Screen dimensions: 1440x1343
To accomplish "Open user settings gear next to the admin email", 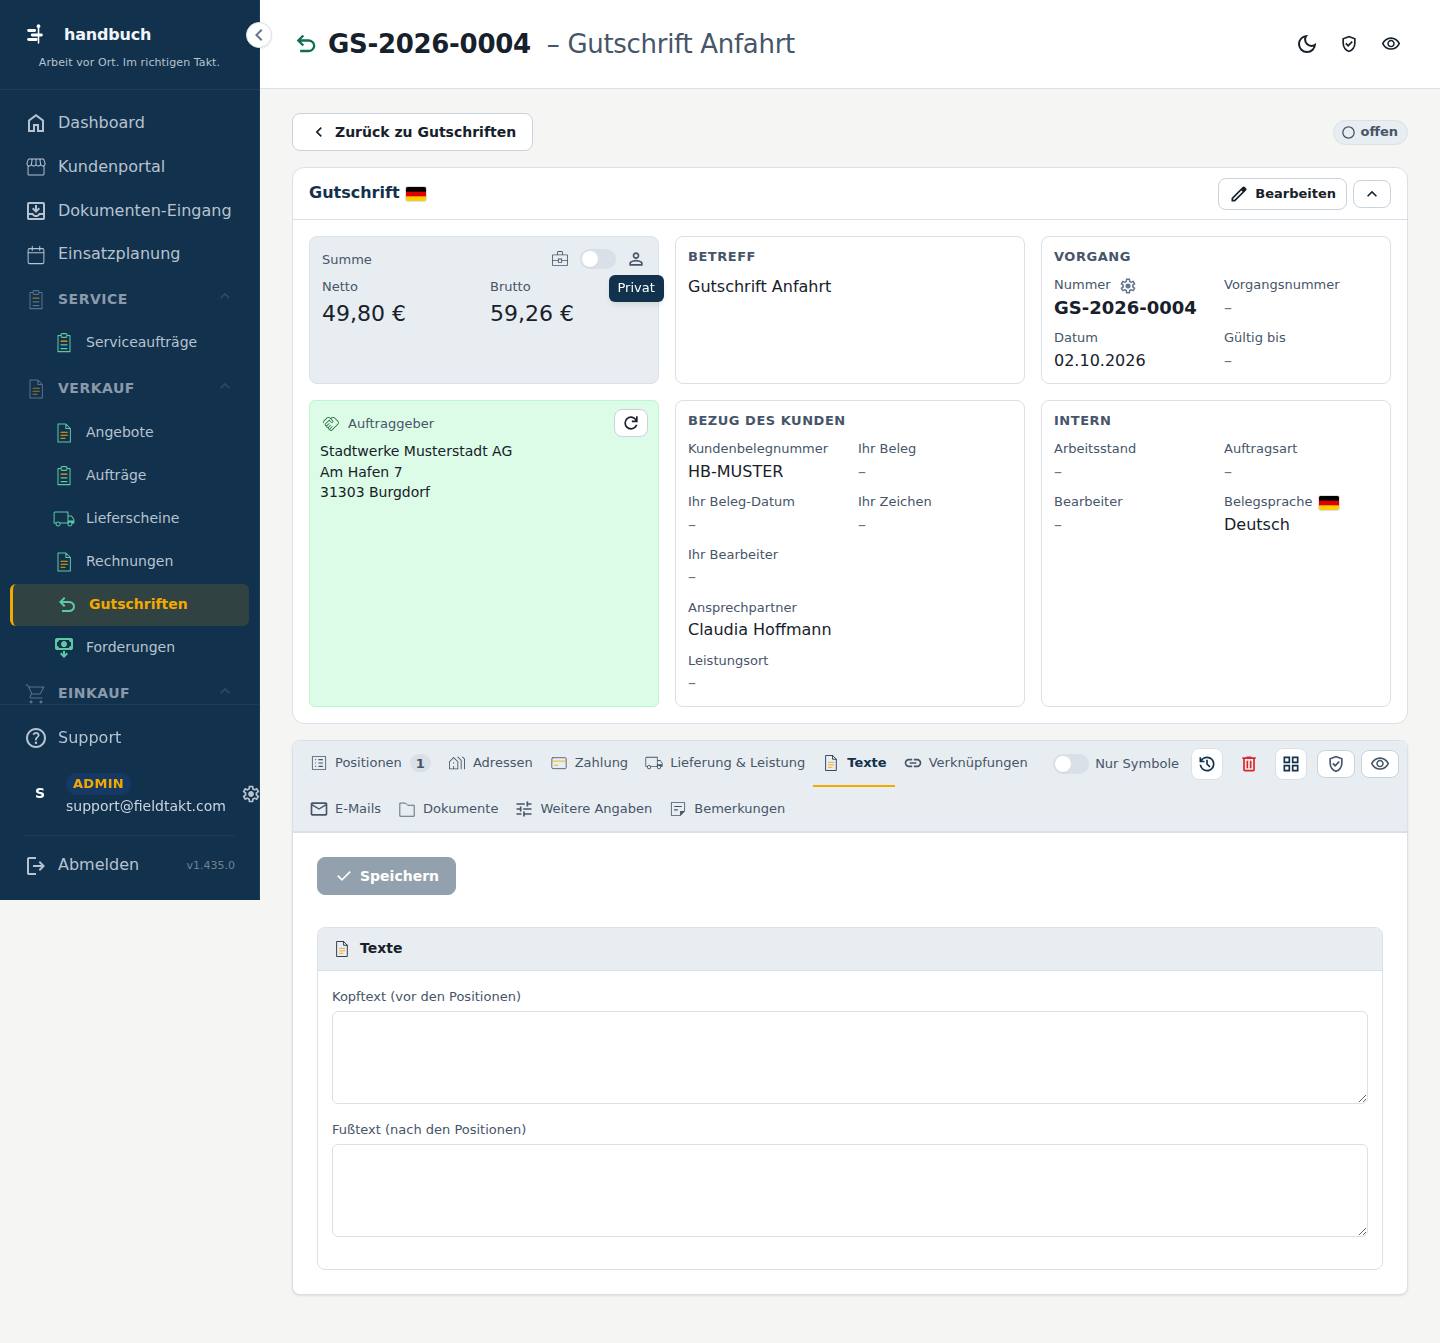I will 251,794.
